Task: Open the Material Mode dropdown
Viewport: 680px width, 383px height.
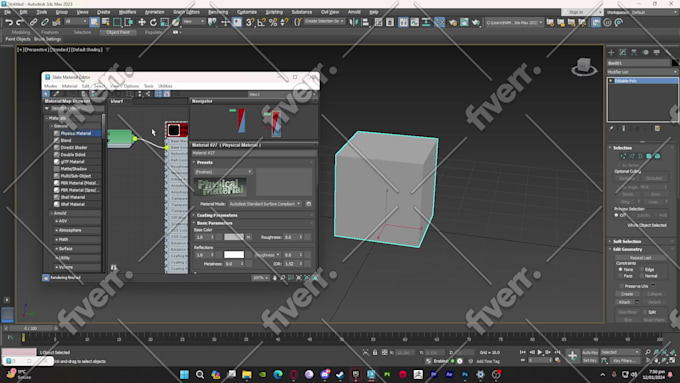Action: click(x=265, y=204)
